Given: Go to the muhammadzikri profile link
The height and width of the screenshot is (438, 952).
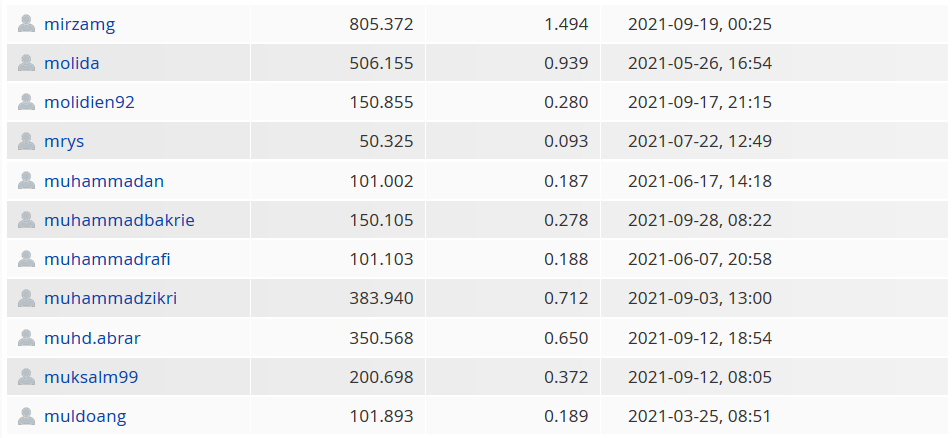Looking at the screenshot, I should click(110, 298).
